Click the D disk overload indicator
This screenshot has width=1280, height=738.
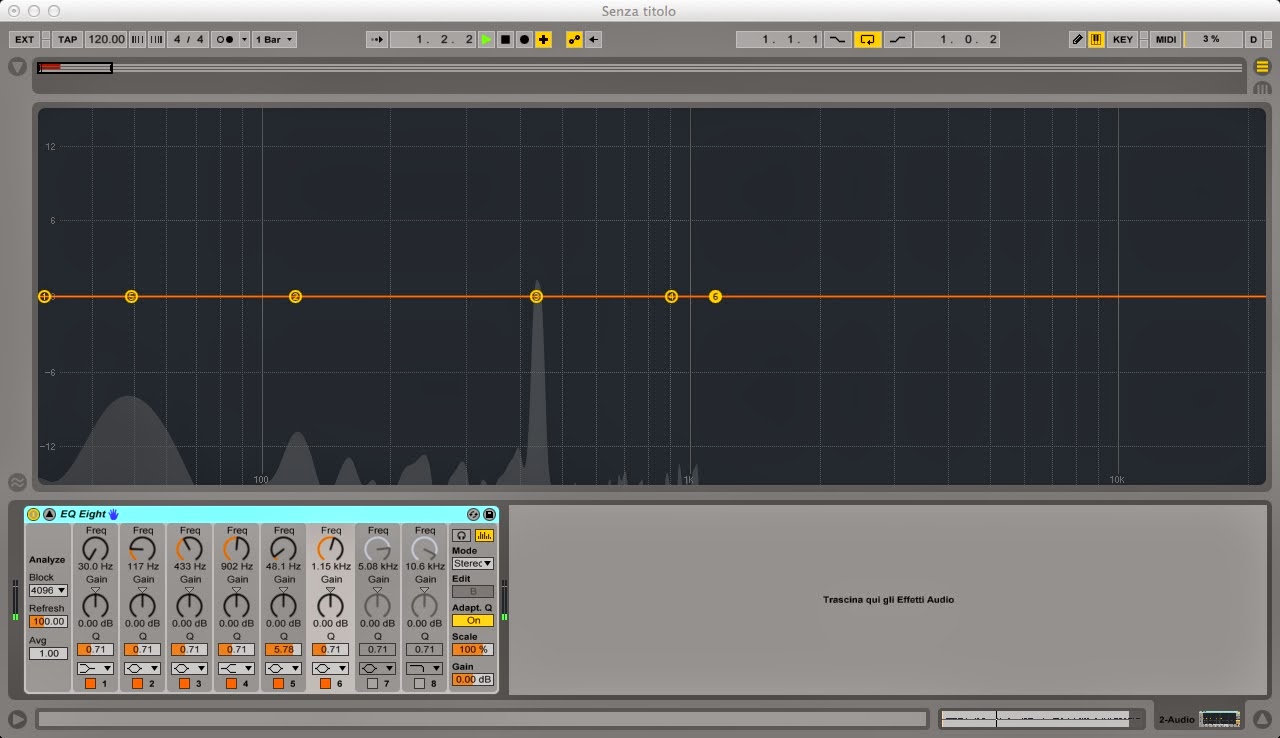click(x=1253, y=40)
